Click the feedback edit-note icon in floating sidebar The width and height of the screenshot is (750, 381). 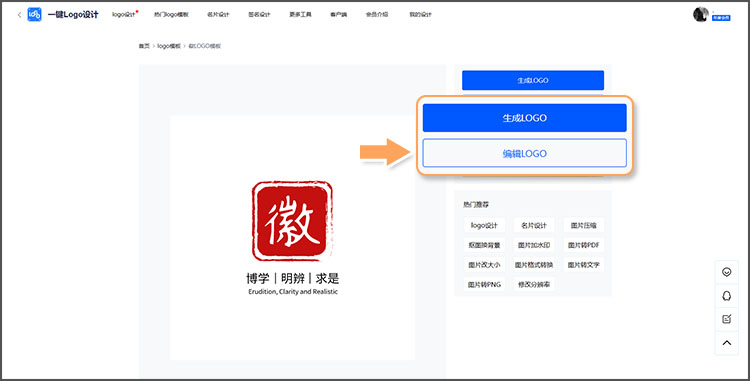(x=727, y=319)
